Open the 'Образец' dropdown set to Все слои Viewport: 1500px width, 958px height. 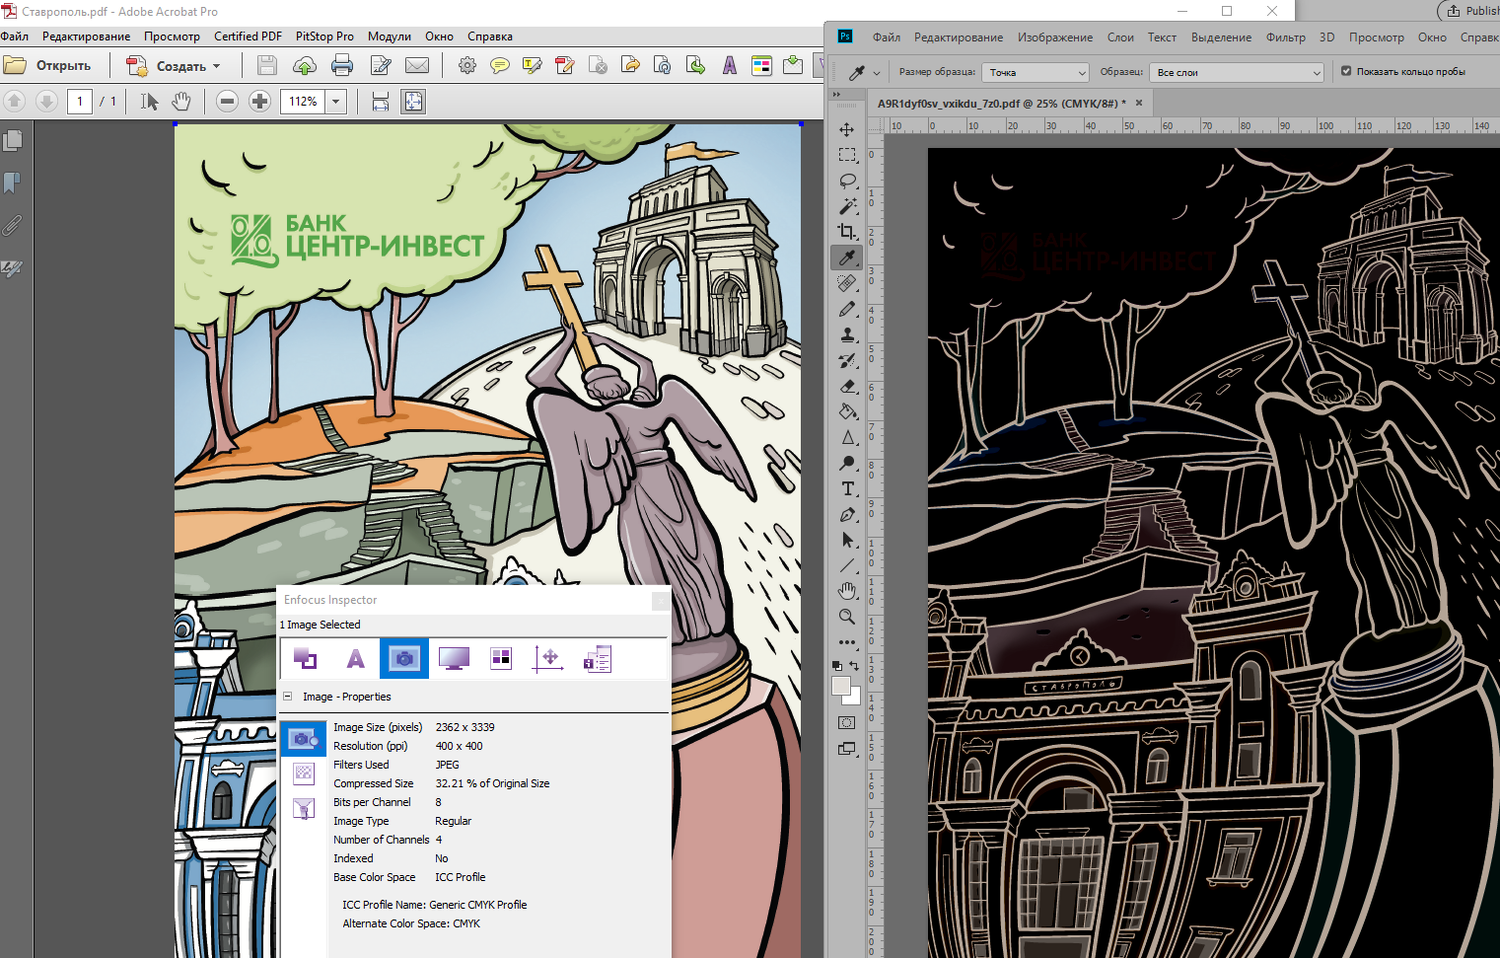click(1237, 72)
